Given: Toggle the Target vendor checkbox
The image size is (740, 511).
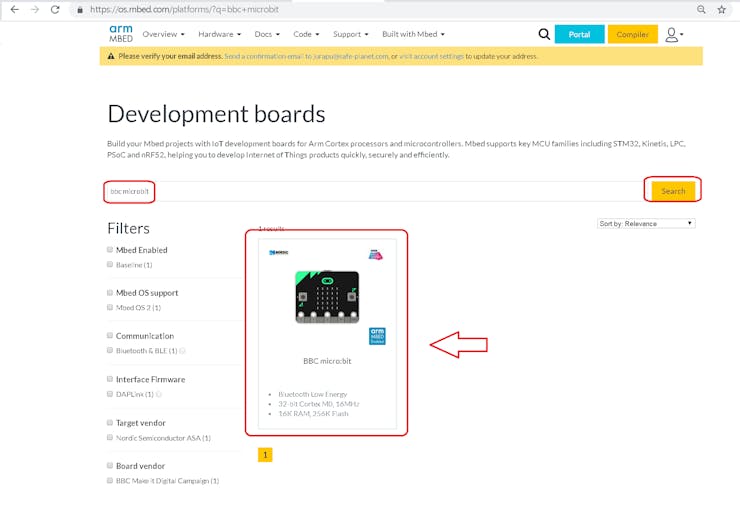Looking at the screenshot, I should (110, 423).
